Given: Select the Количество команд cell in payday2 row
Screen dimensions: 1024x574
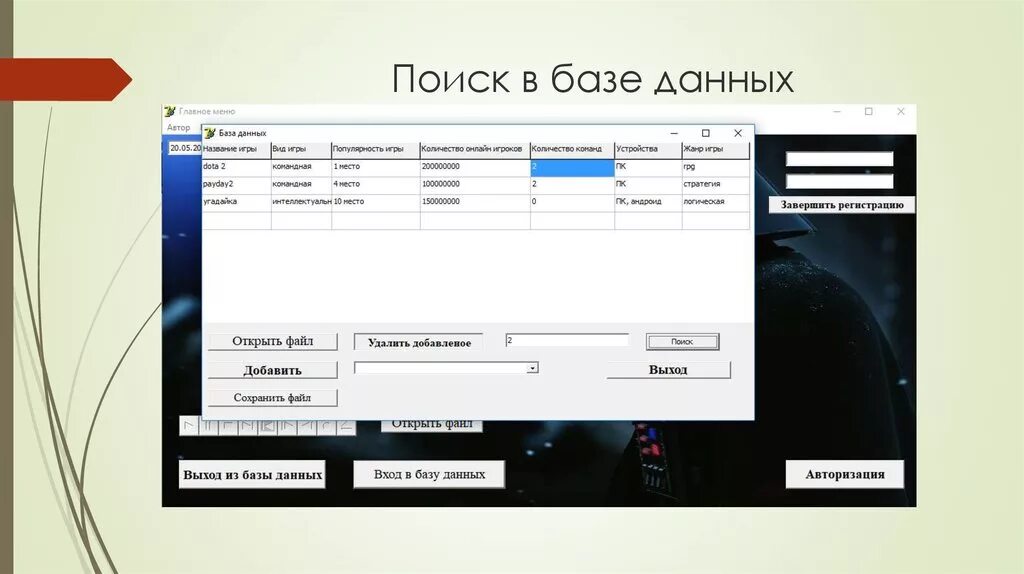Looking at the screenshot, I should (x=572, y=185).
